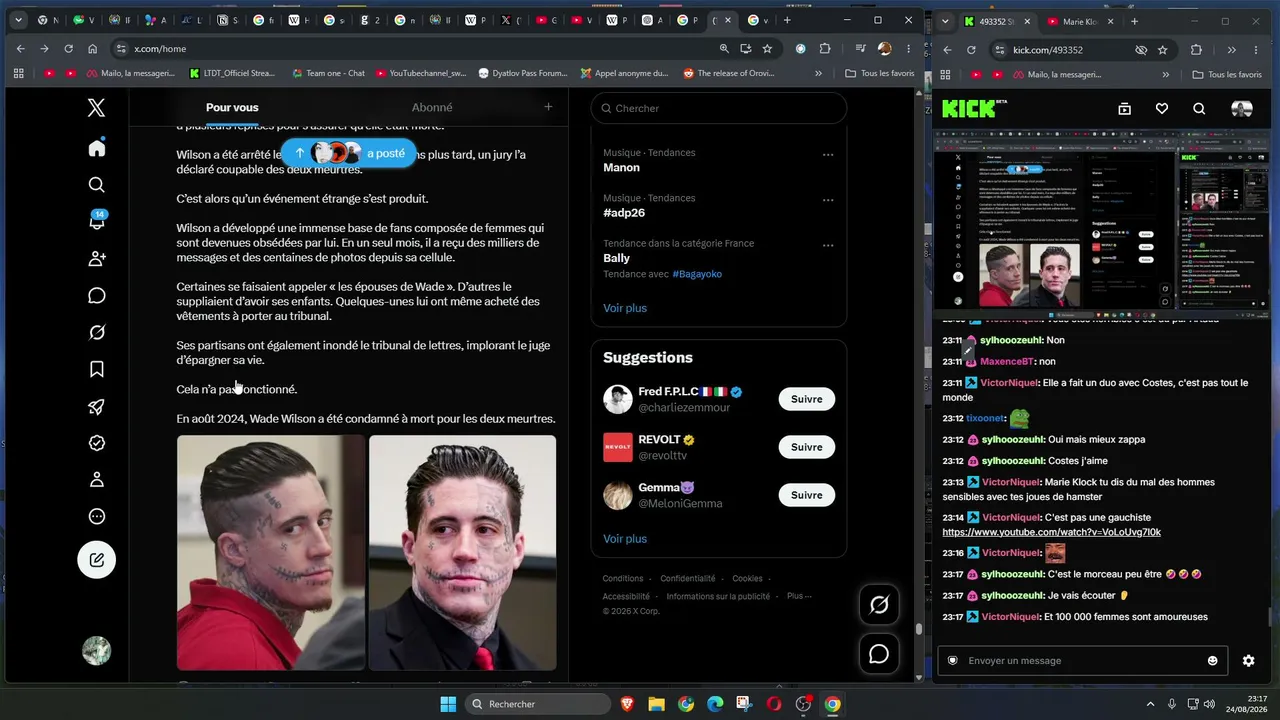Open the floating Grok button at bottom right
Screen dimensions: 1280x720
879,604
